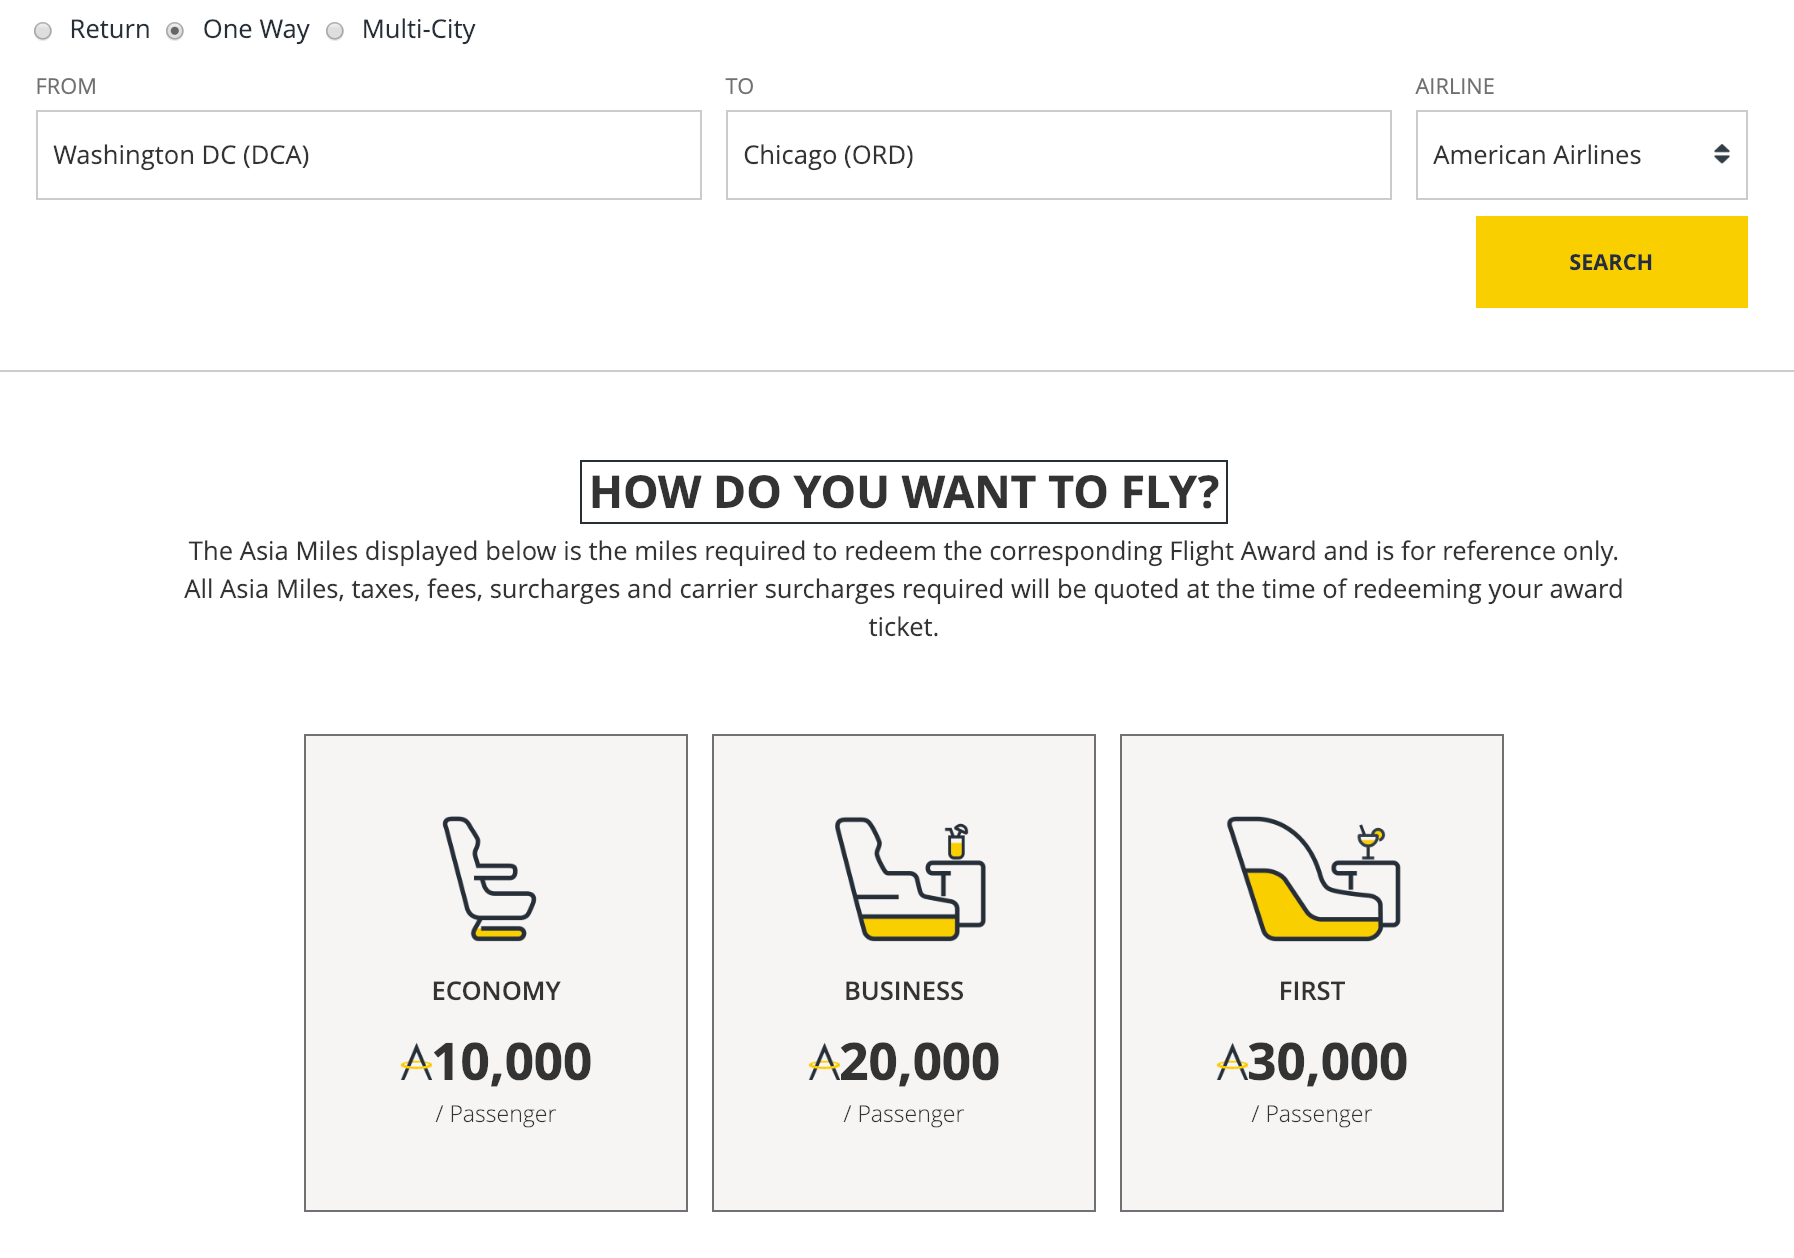The image size is (1794, 1258).
Task: Click the 30,000 miles per passenger price
Action: pyautogui.click(x=1326, y=1063)
